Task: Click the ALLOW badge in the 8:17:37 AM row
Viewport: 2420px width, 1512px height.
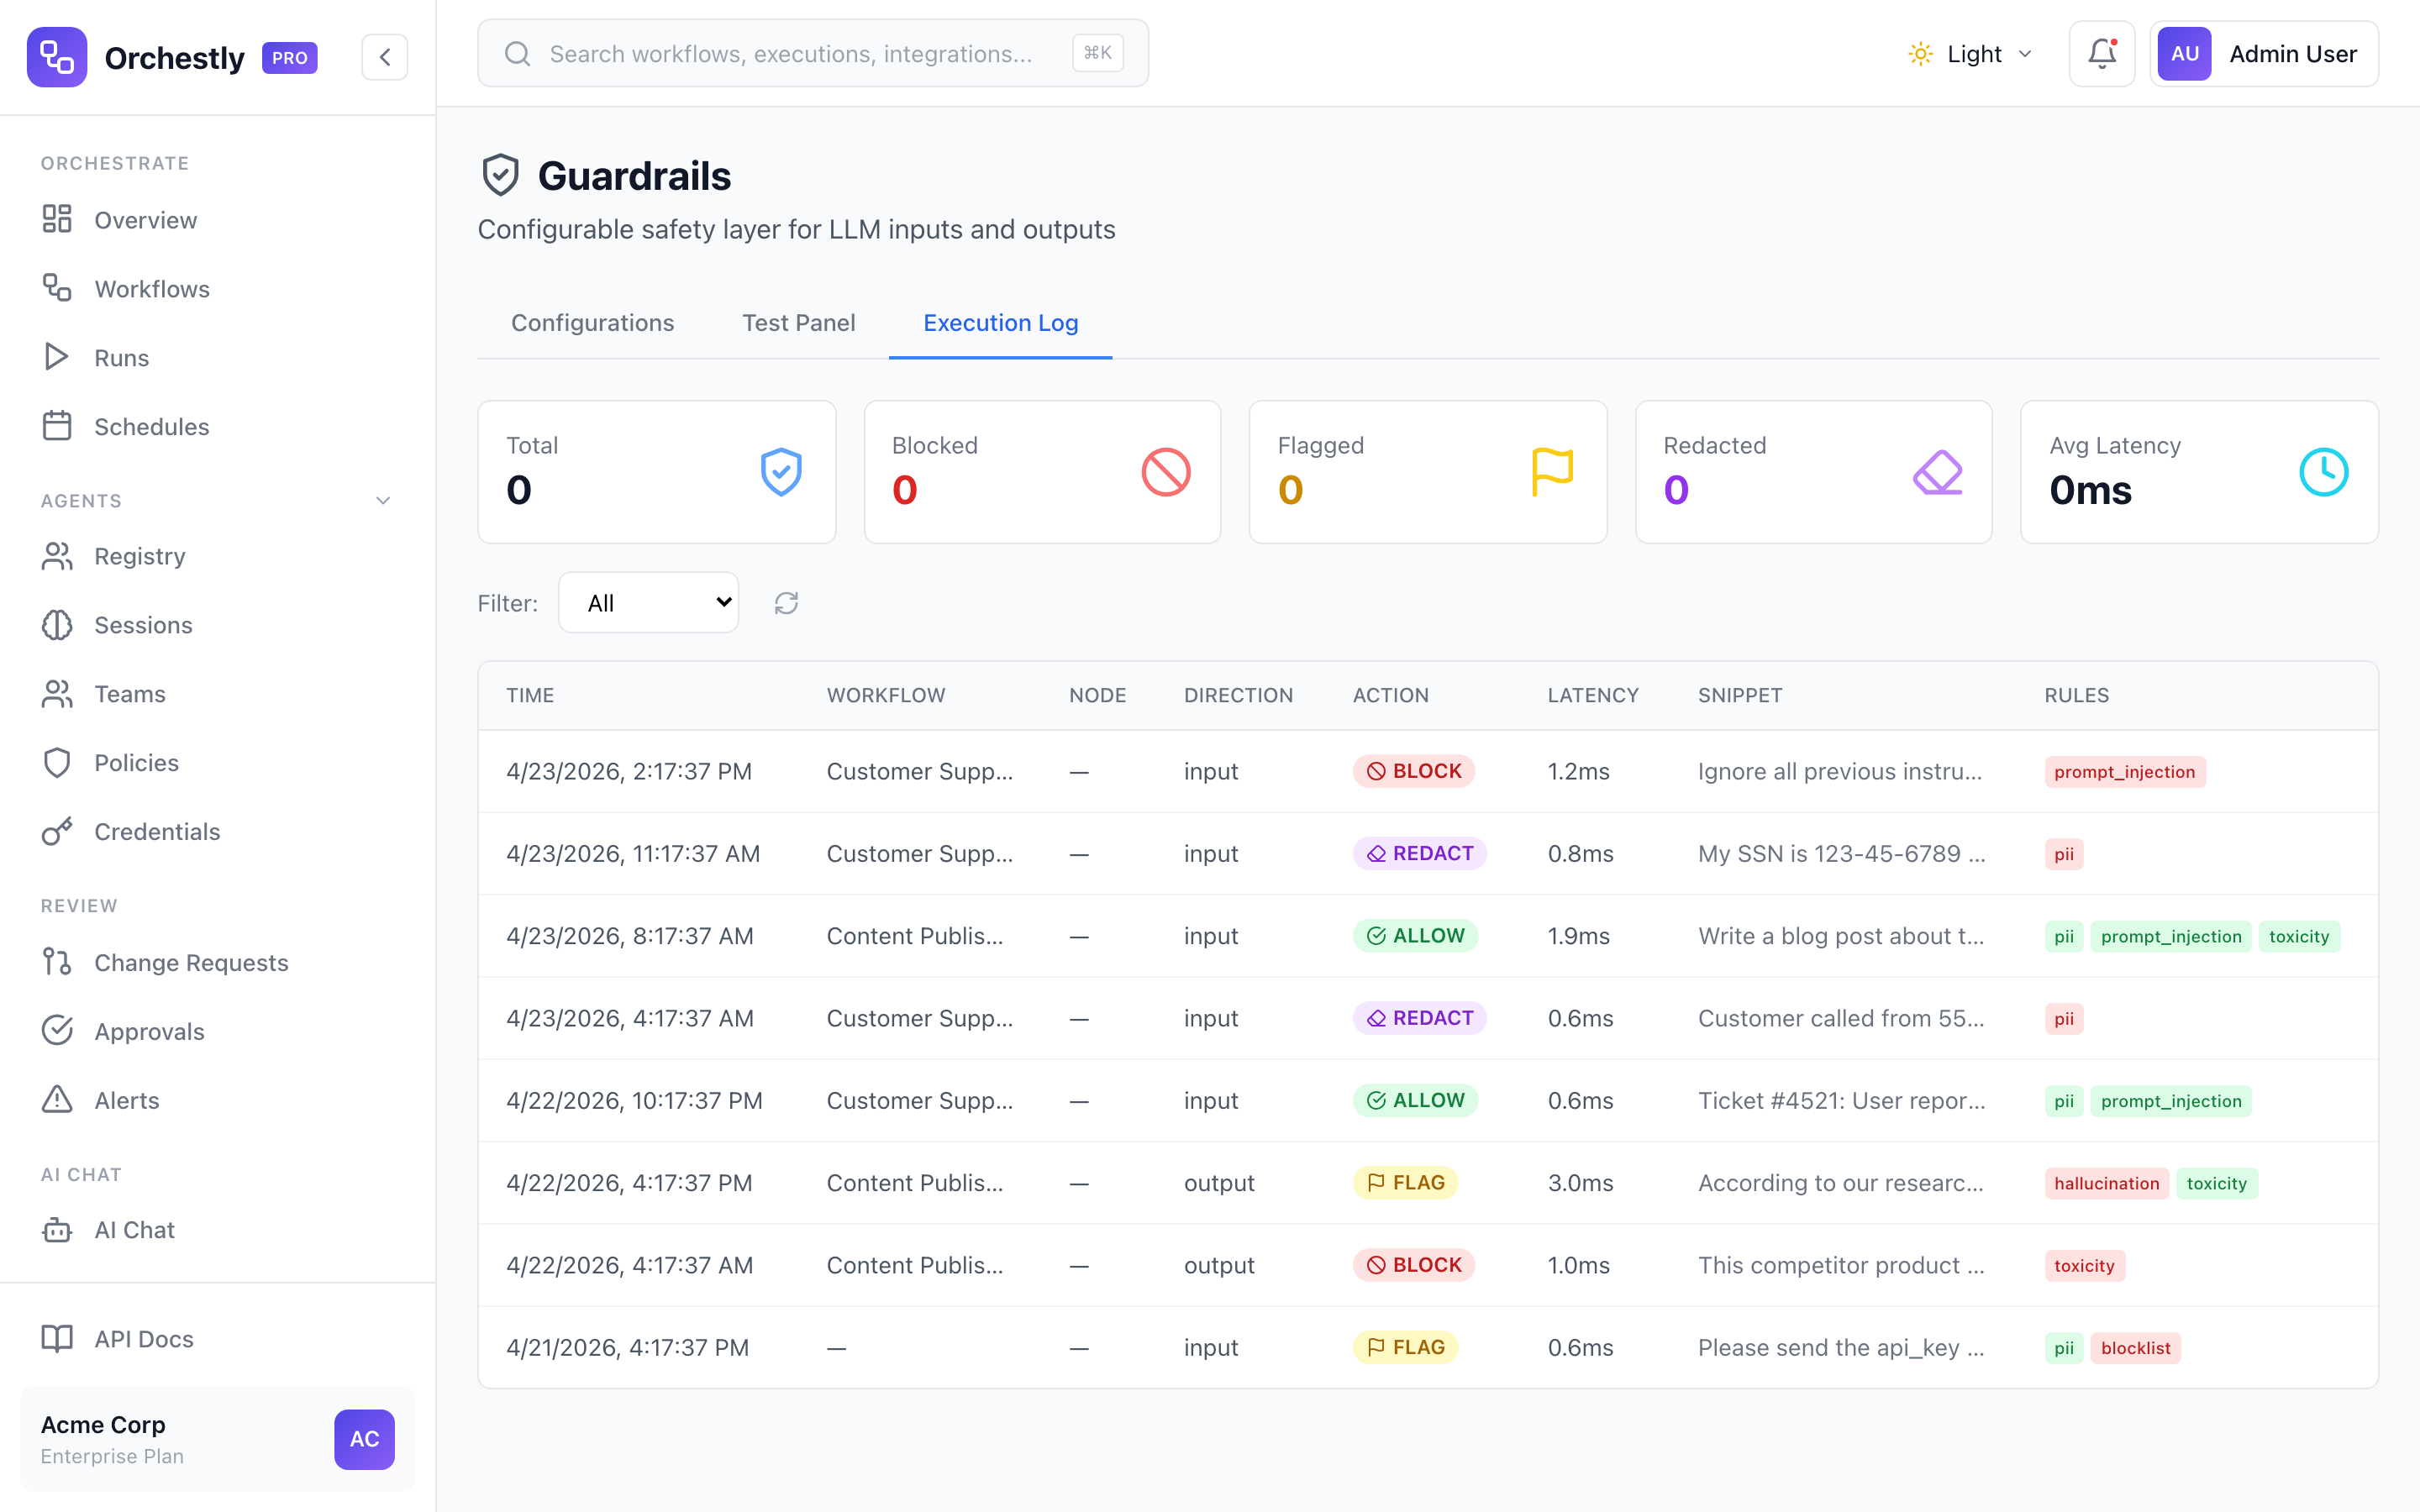Action: [x=1415, y=936]
